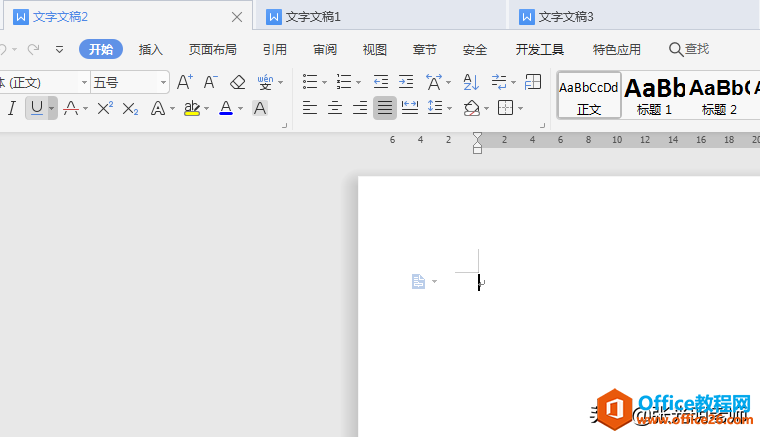Open the 插入 ribbon tab
The image size is (760, 437).
151,49
